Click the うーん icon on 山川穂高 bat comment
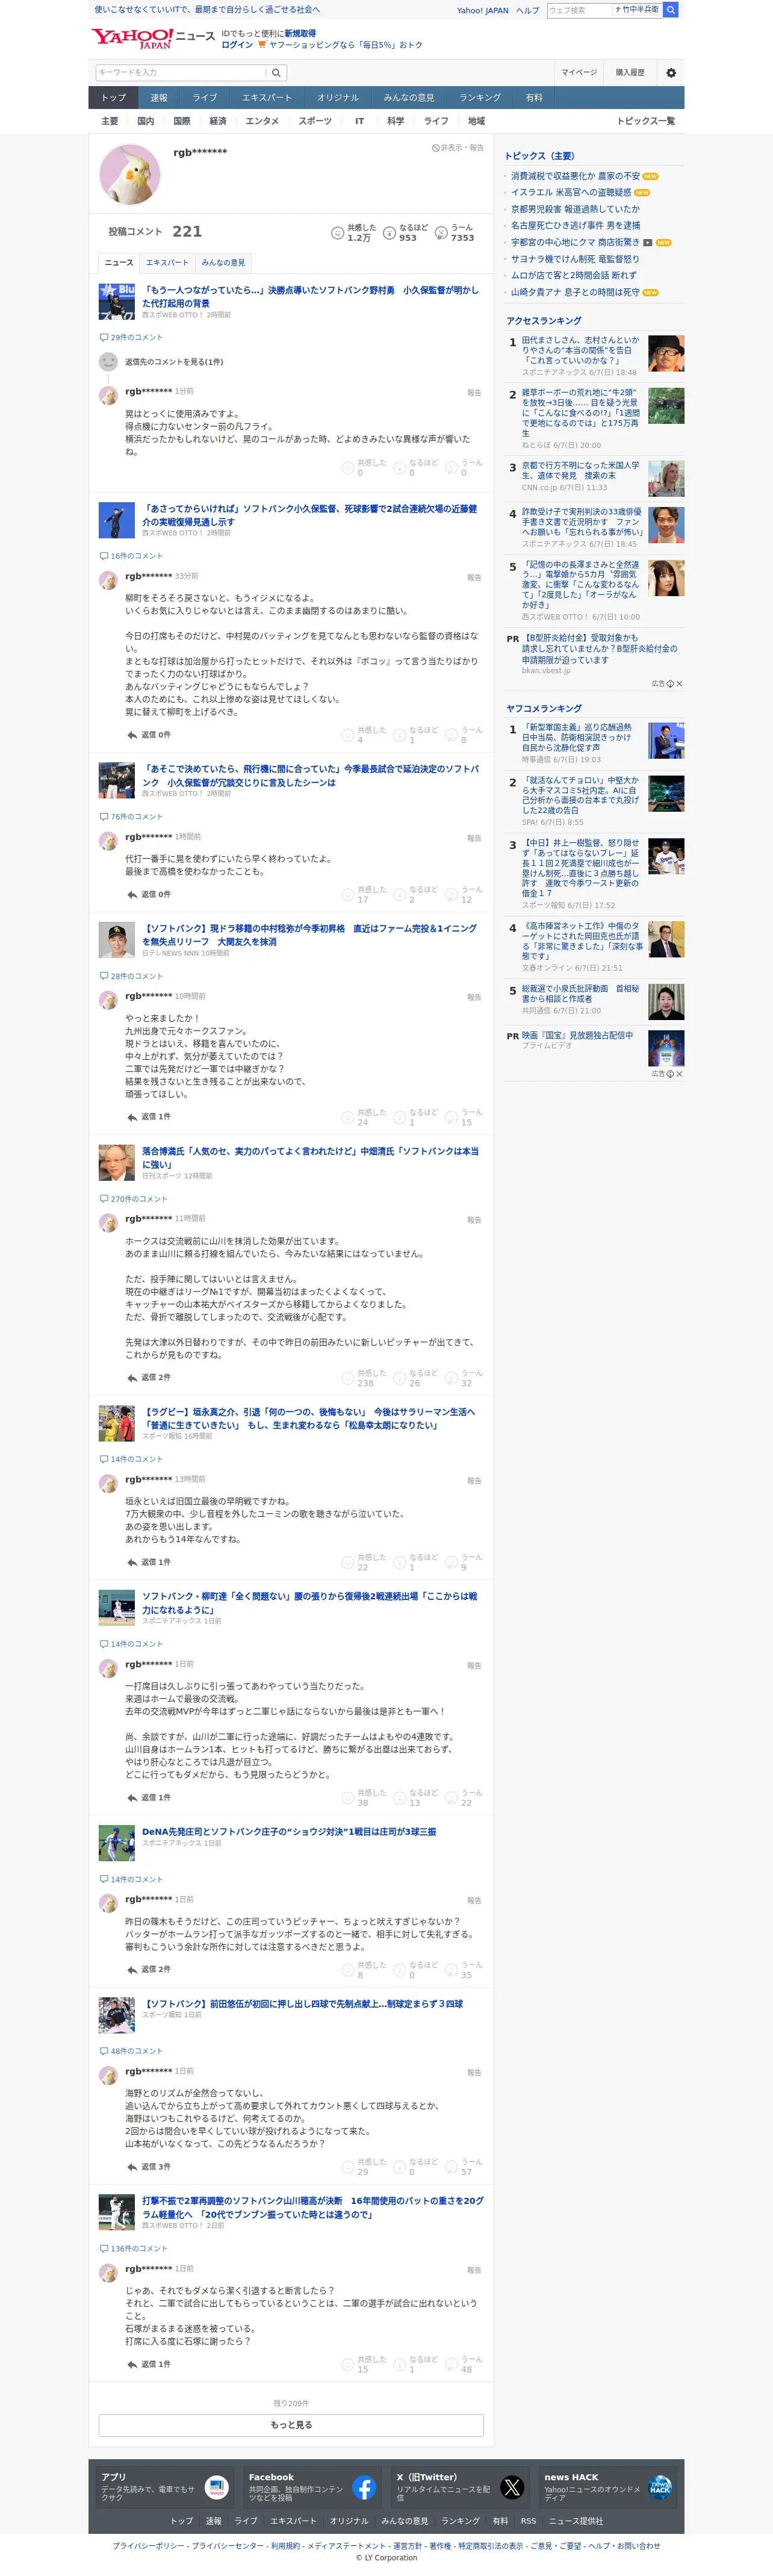The width and height of the screenshot is (773, 2576). coord(452,2364)
